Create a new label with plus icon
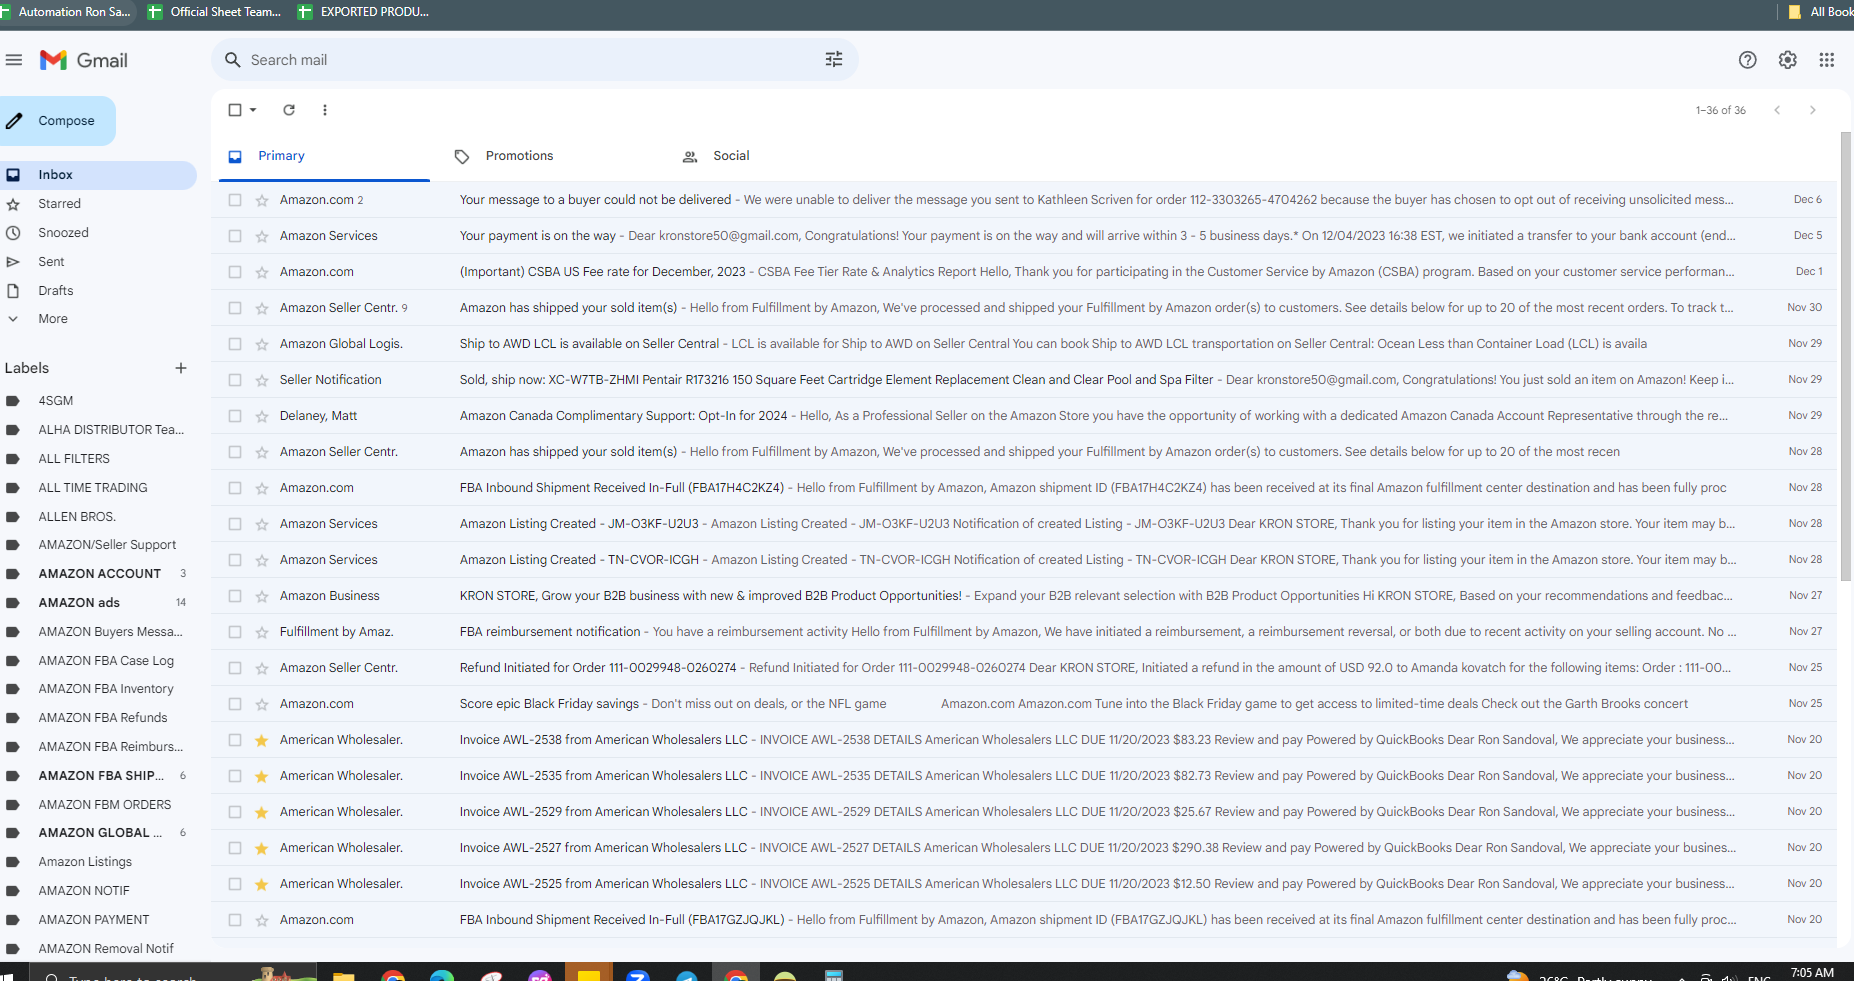The width and height of the screenshot is (1854, 981). click(181, 368)
